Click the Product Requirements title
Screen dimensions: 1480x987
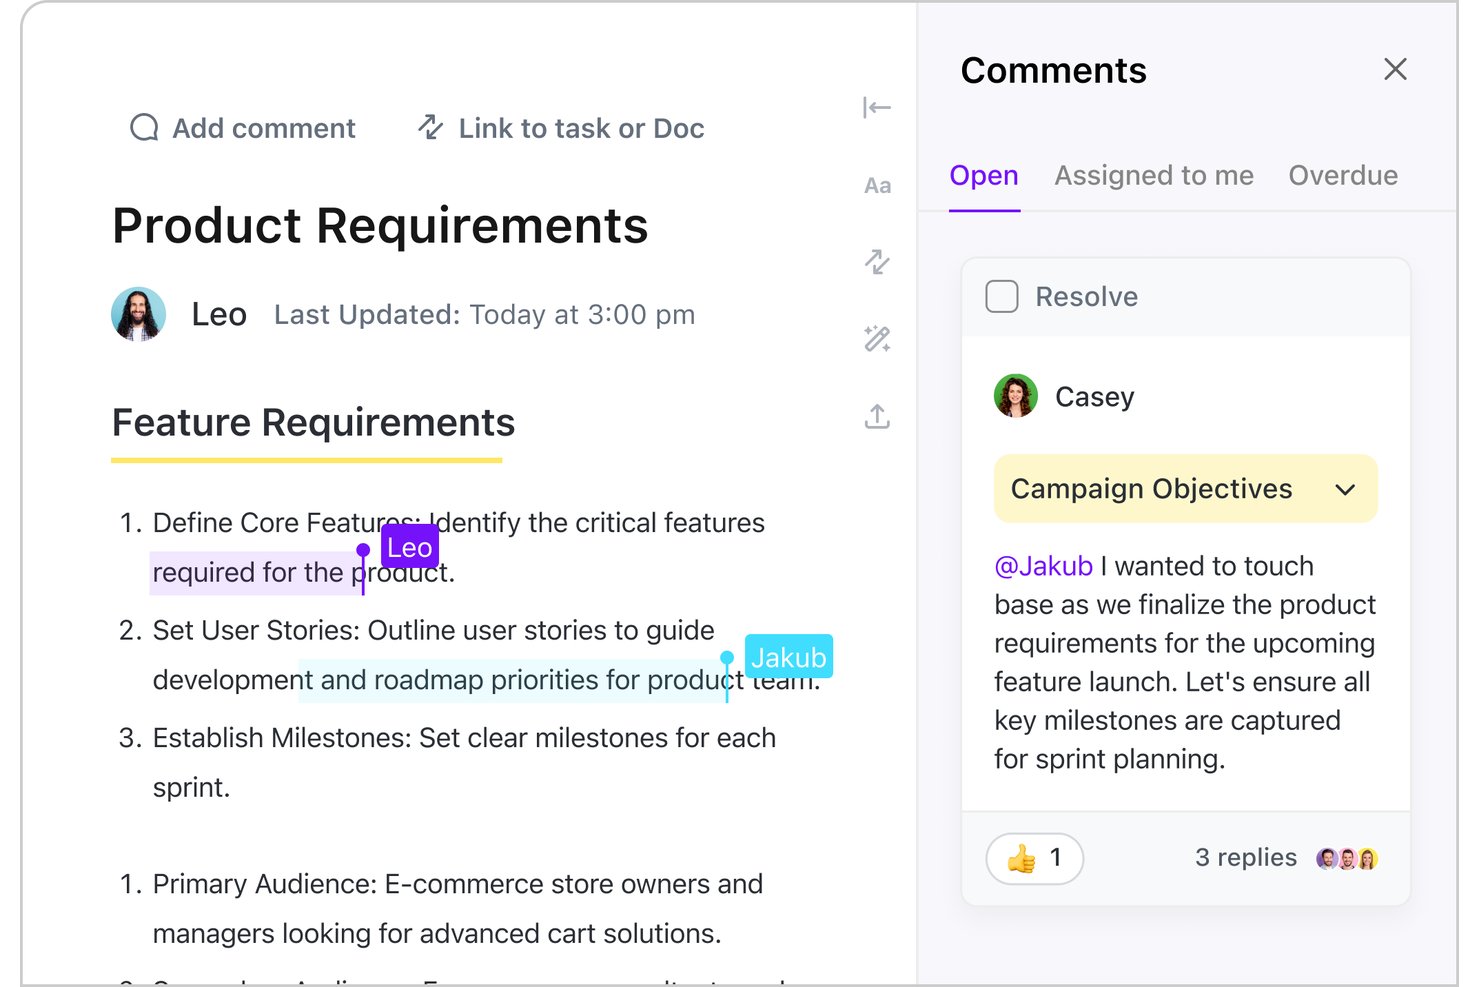[380, 225]
